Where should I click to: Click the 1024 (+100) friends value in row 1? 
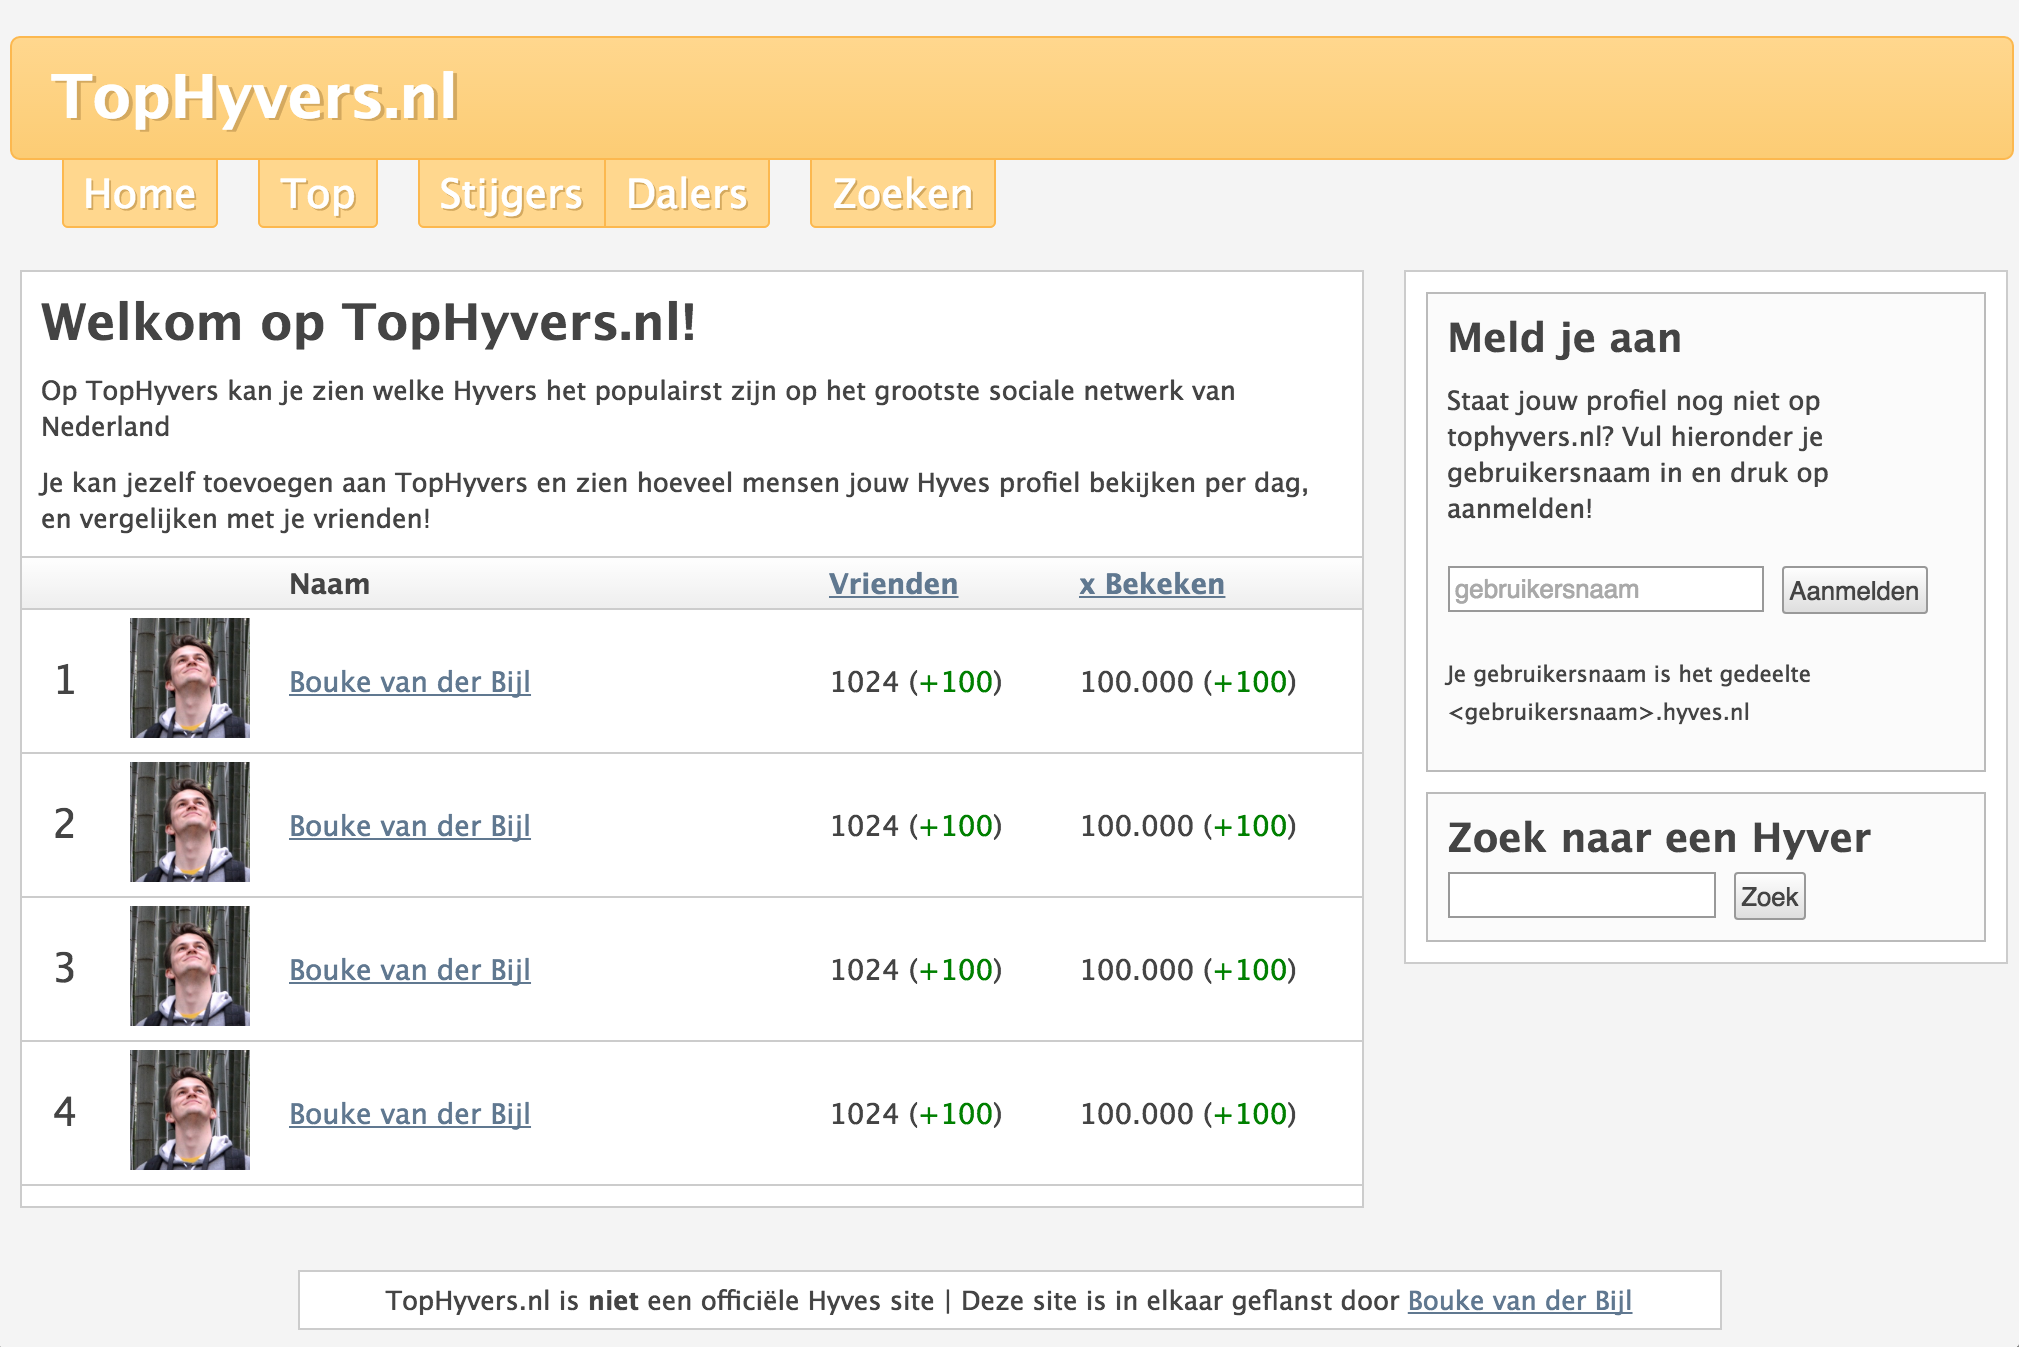(916, 682)
